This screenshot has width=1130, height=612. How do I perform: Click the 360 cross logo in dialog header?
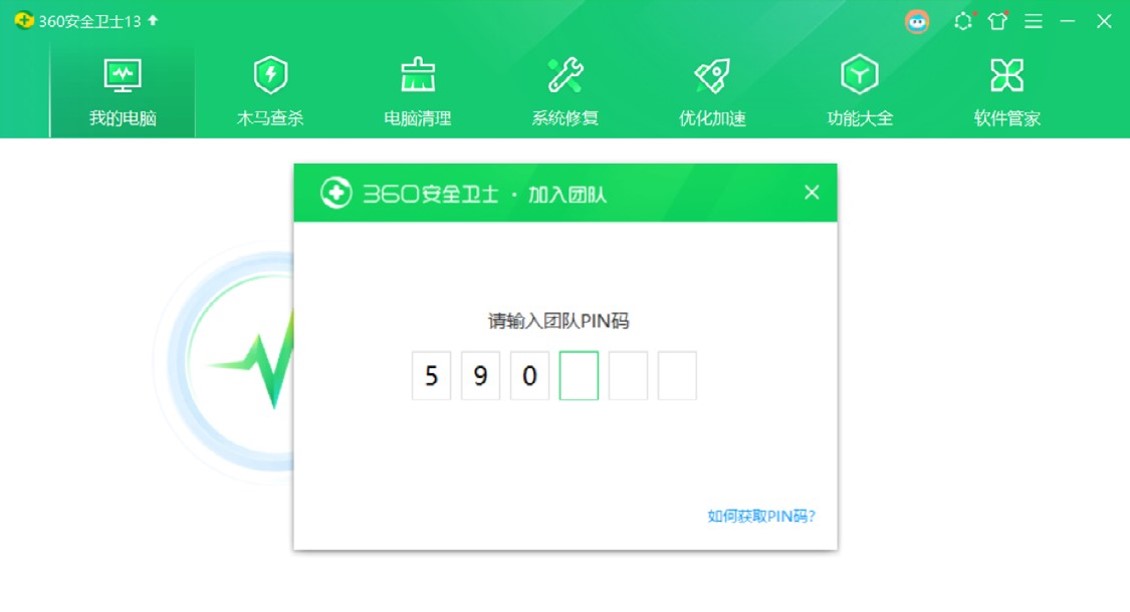click(336, 193)
